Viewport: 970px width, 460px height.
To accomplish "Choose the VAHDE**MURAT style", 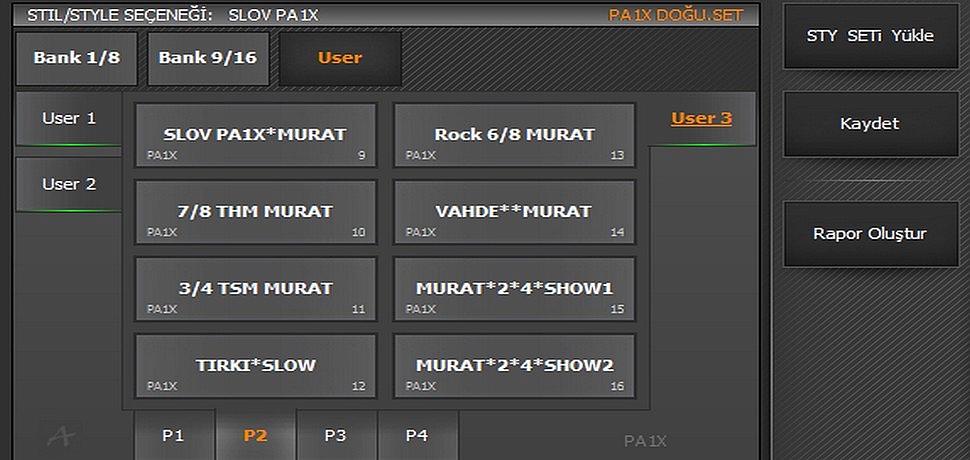I will (x=514, y=212).
